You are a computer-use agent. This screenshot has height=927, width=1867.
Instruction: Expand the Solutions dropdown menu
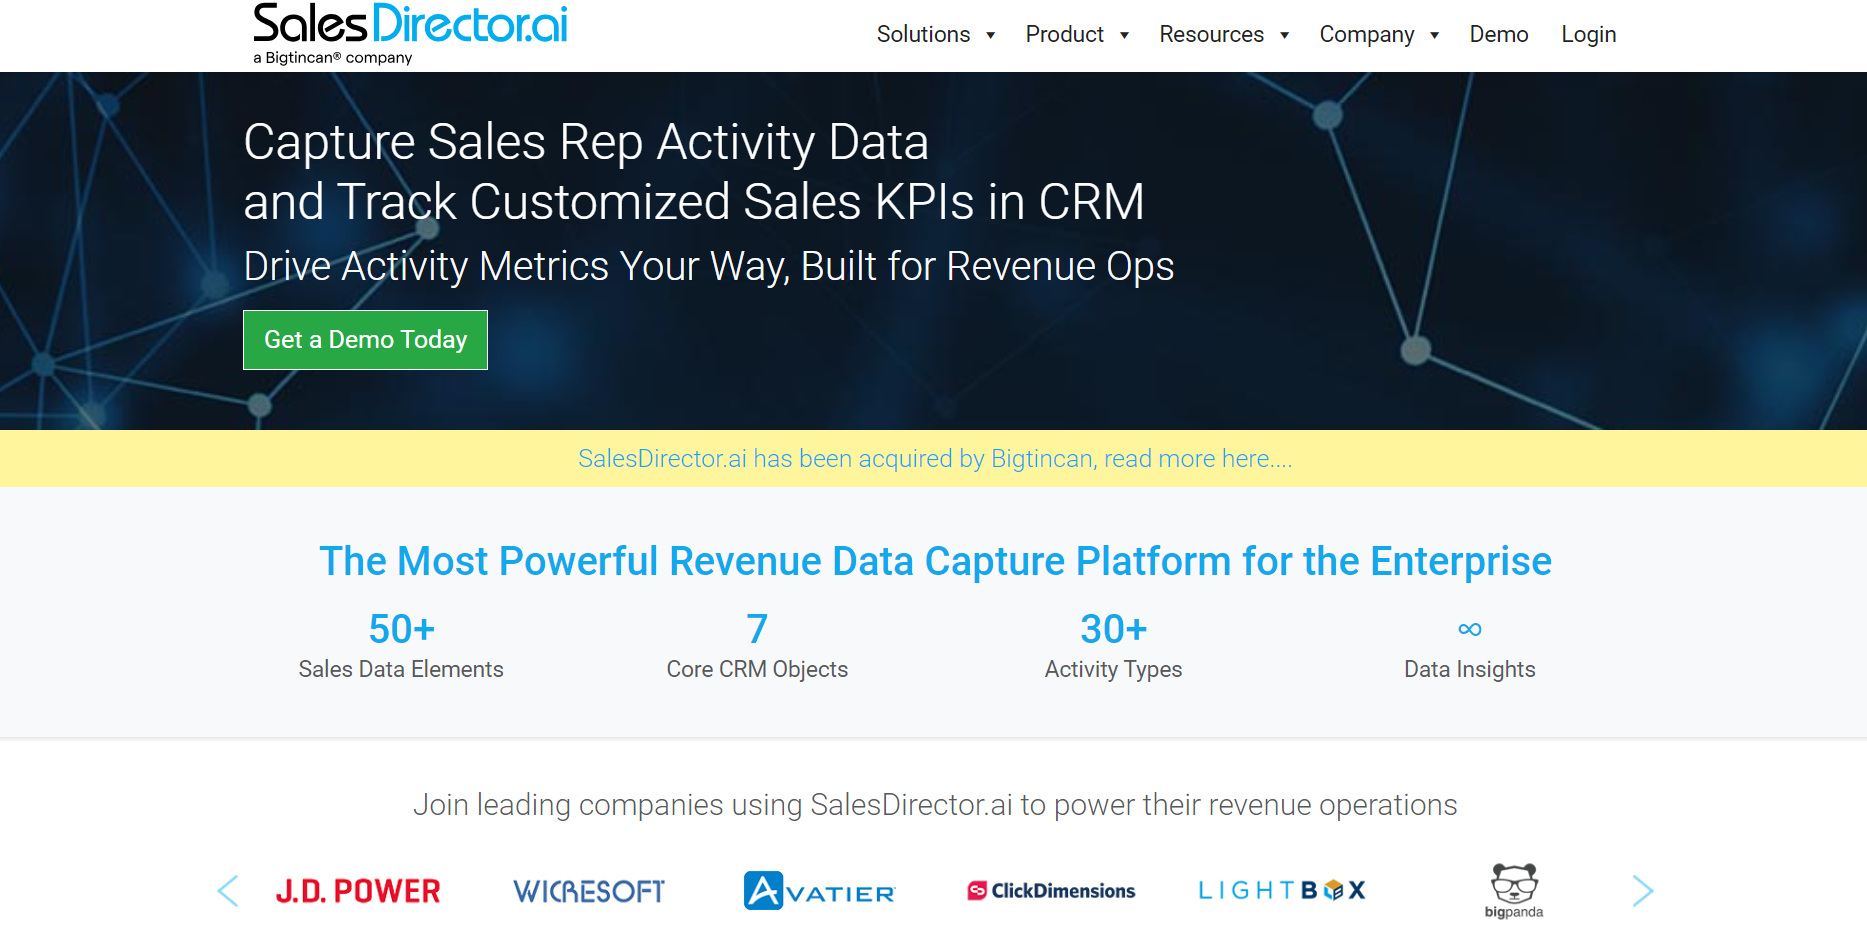pos(936,35)
